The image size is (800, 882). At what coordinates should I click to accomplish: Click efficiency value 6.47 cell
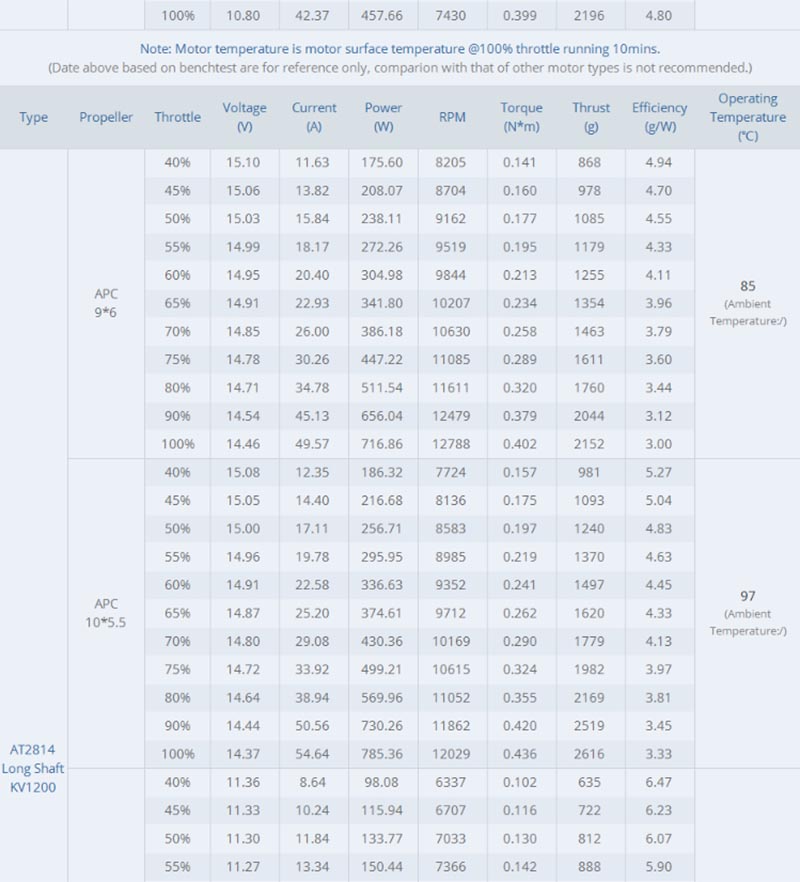pyautogui.click(x=658, y=782)
